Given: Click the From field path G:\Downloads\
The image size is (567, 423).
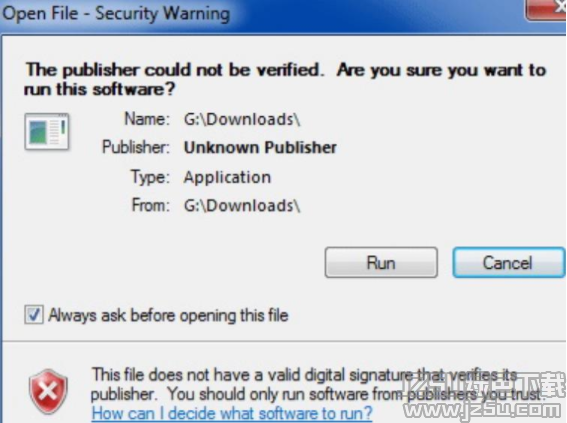Looking at the screenshot, I should [242, 206].
